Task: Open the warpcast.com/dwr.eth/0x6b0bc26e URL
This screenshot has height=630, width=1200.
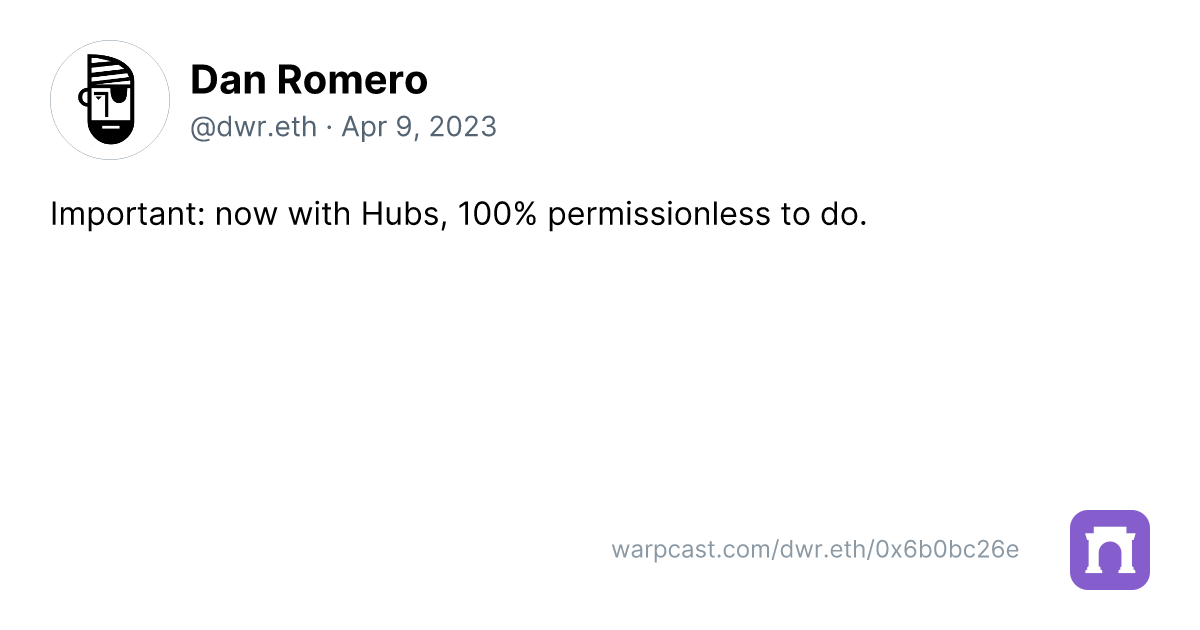Action: point(814,549)
